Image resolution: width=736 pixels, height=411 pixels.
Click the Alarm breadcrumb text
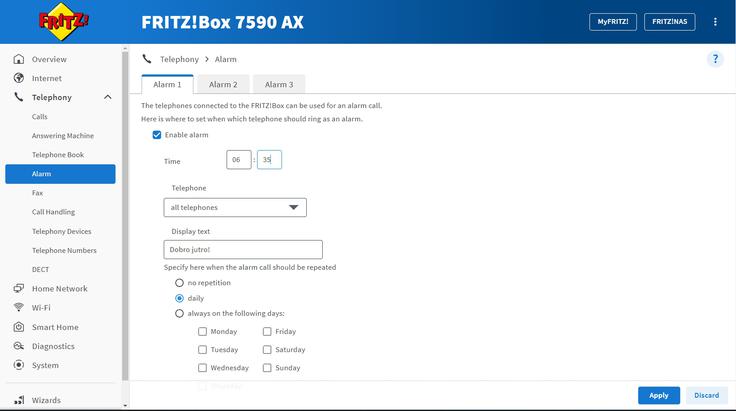tap(226, 59)
